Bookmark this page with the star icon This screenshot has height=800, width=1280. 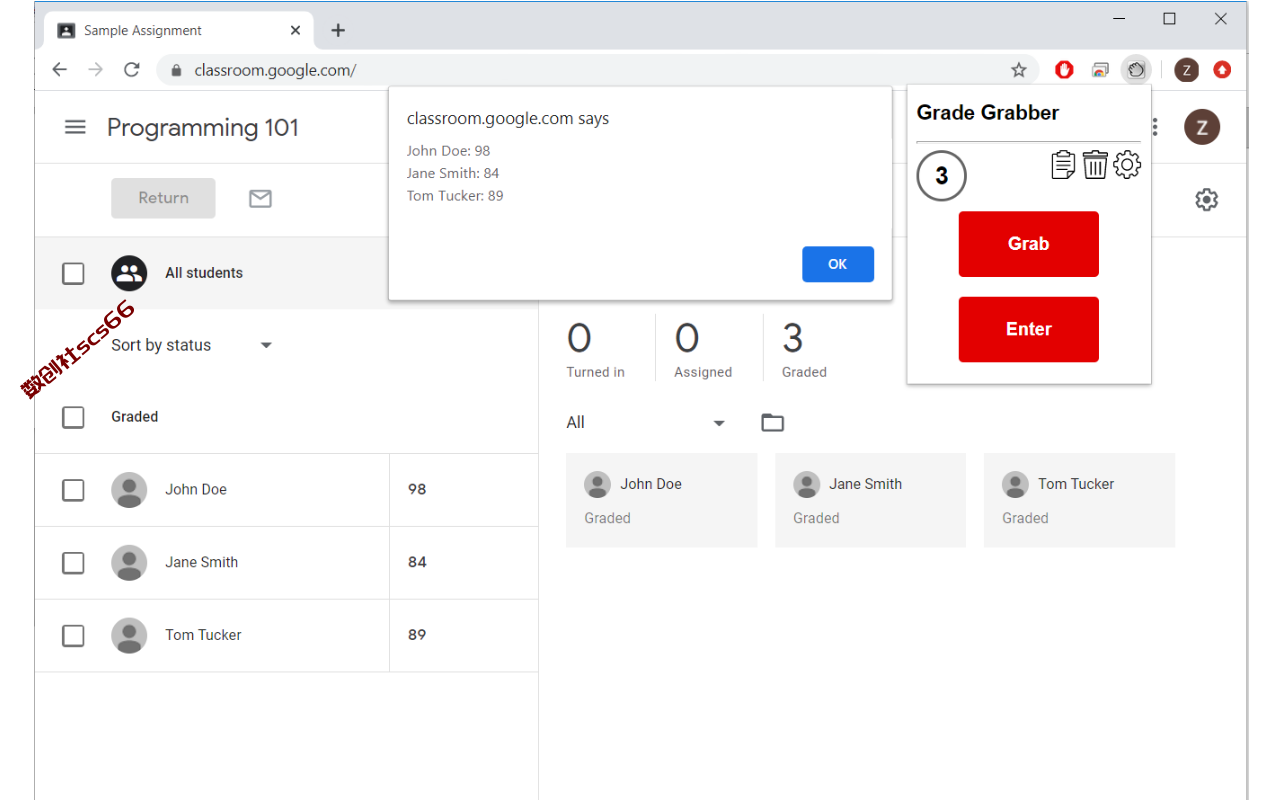tap(1019, 70)
